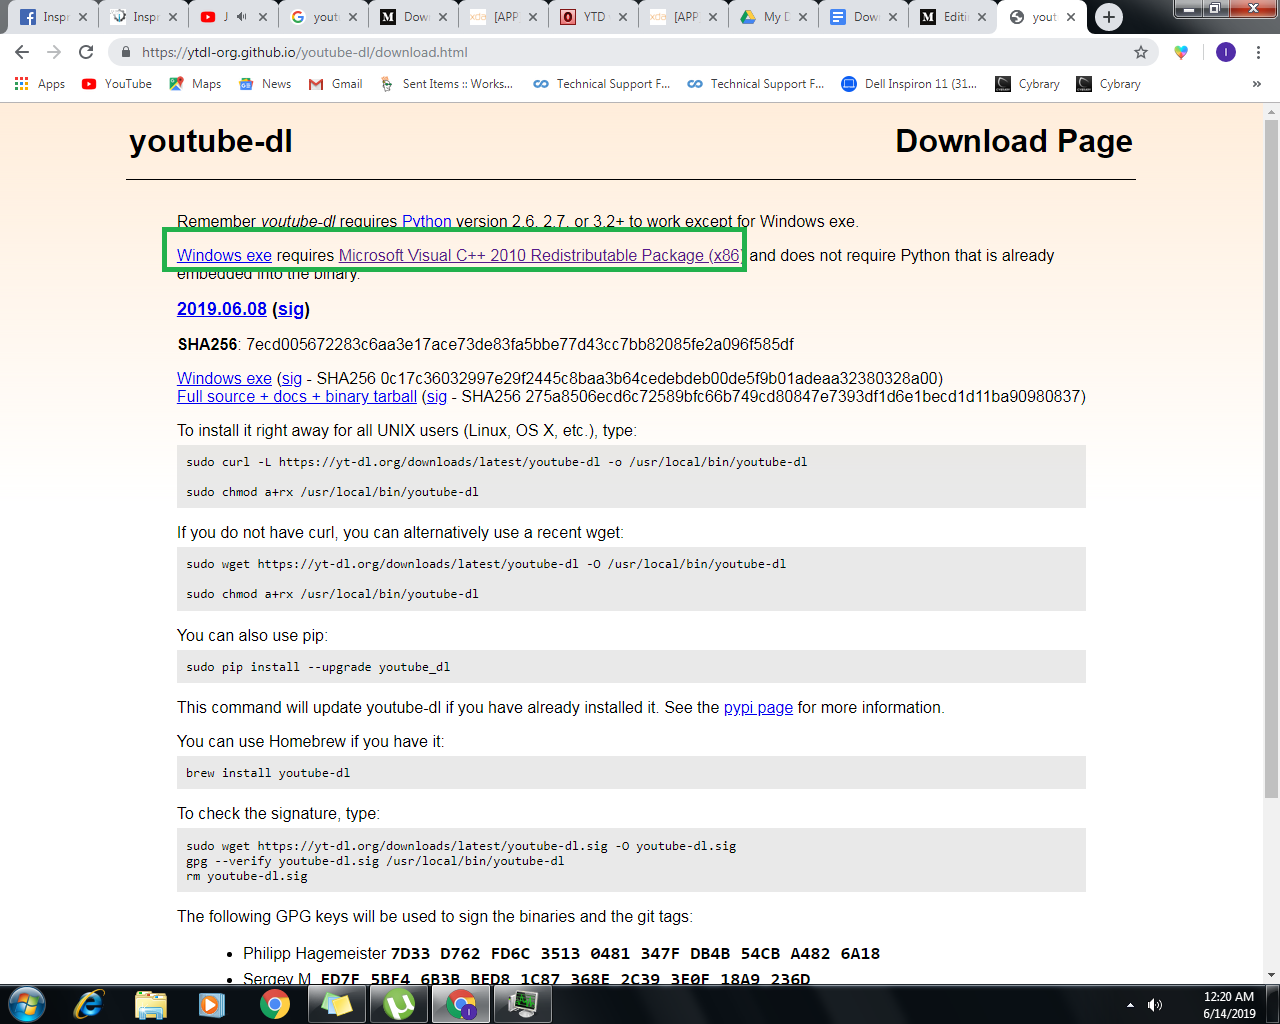Screen dimensions: 1280x1024
Task: Open the clock showing 12:20 AM
Action: 1229,1005
